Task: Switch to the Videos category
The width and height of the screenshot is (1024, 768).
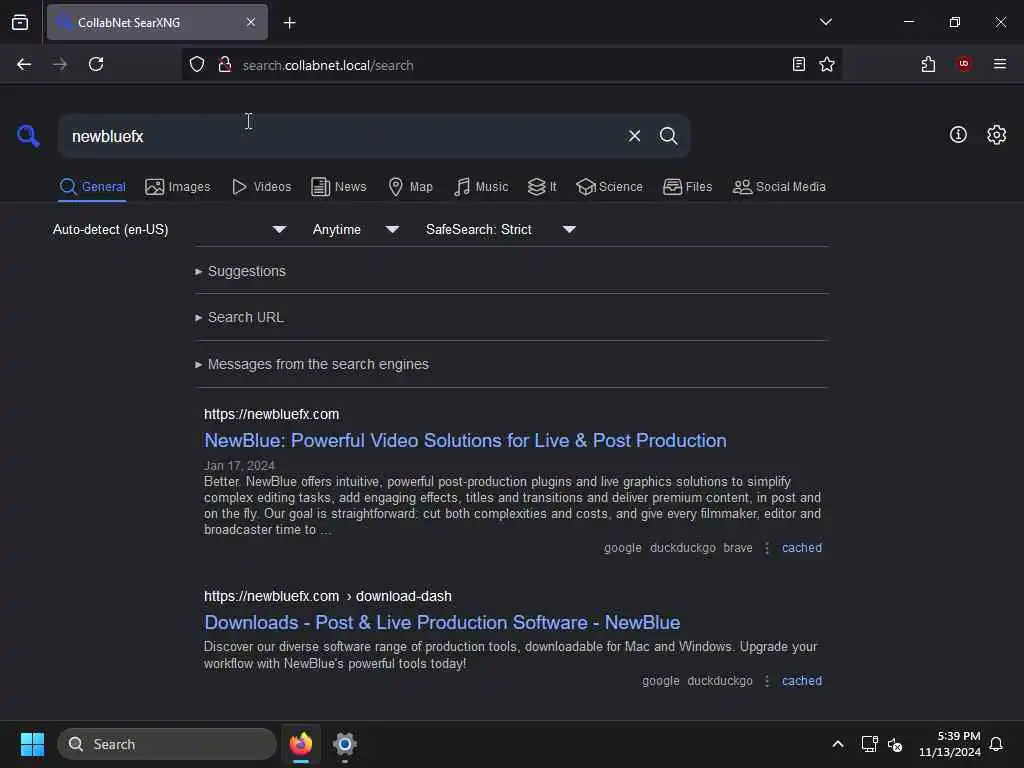Action: pyautogui.click(x=261, y=187)
